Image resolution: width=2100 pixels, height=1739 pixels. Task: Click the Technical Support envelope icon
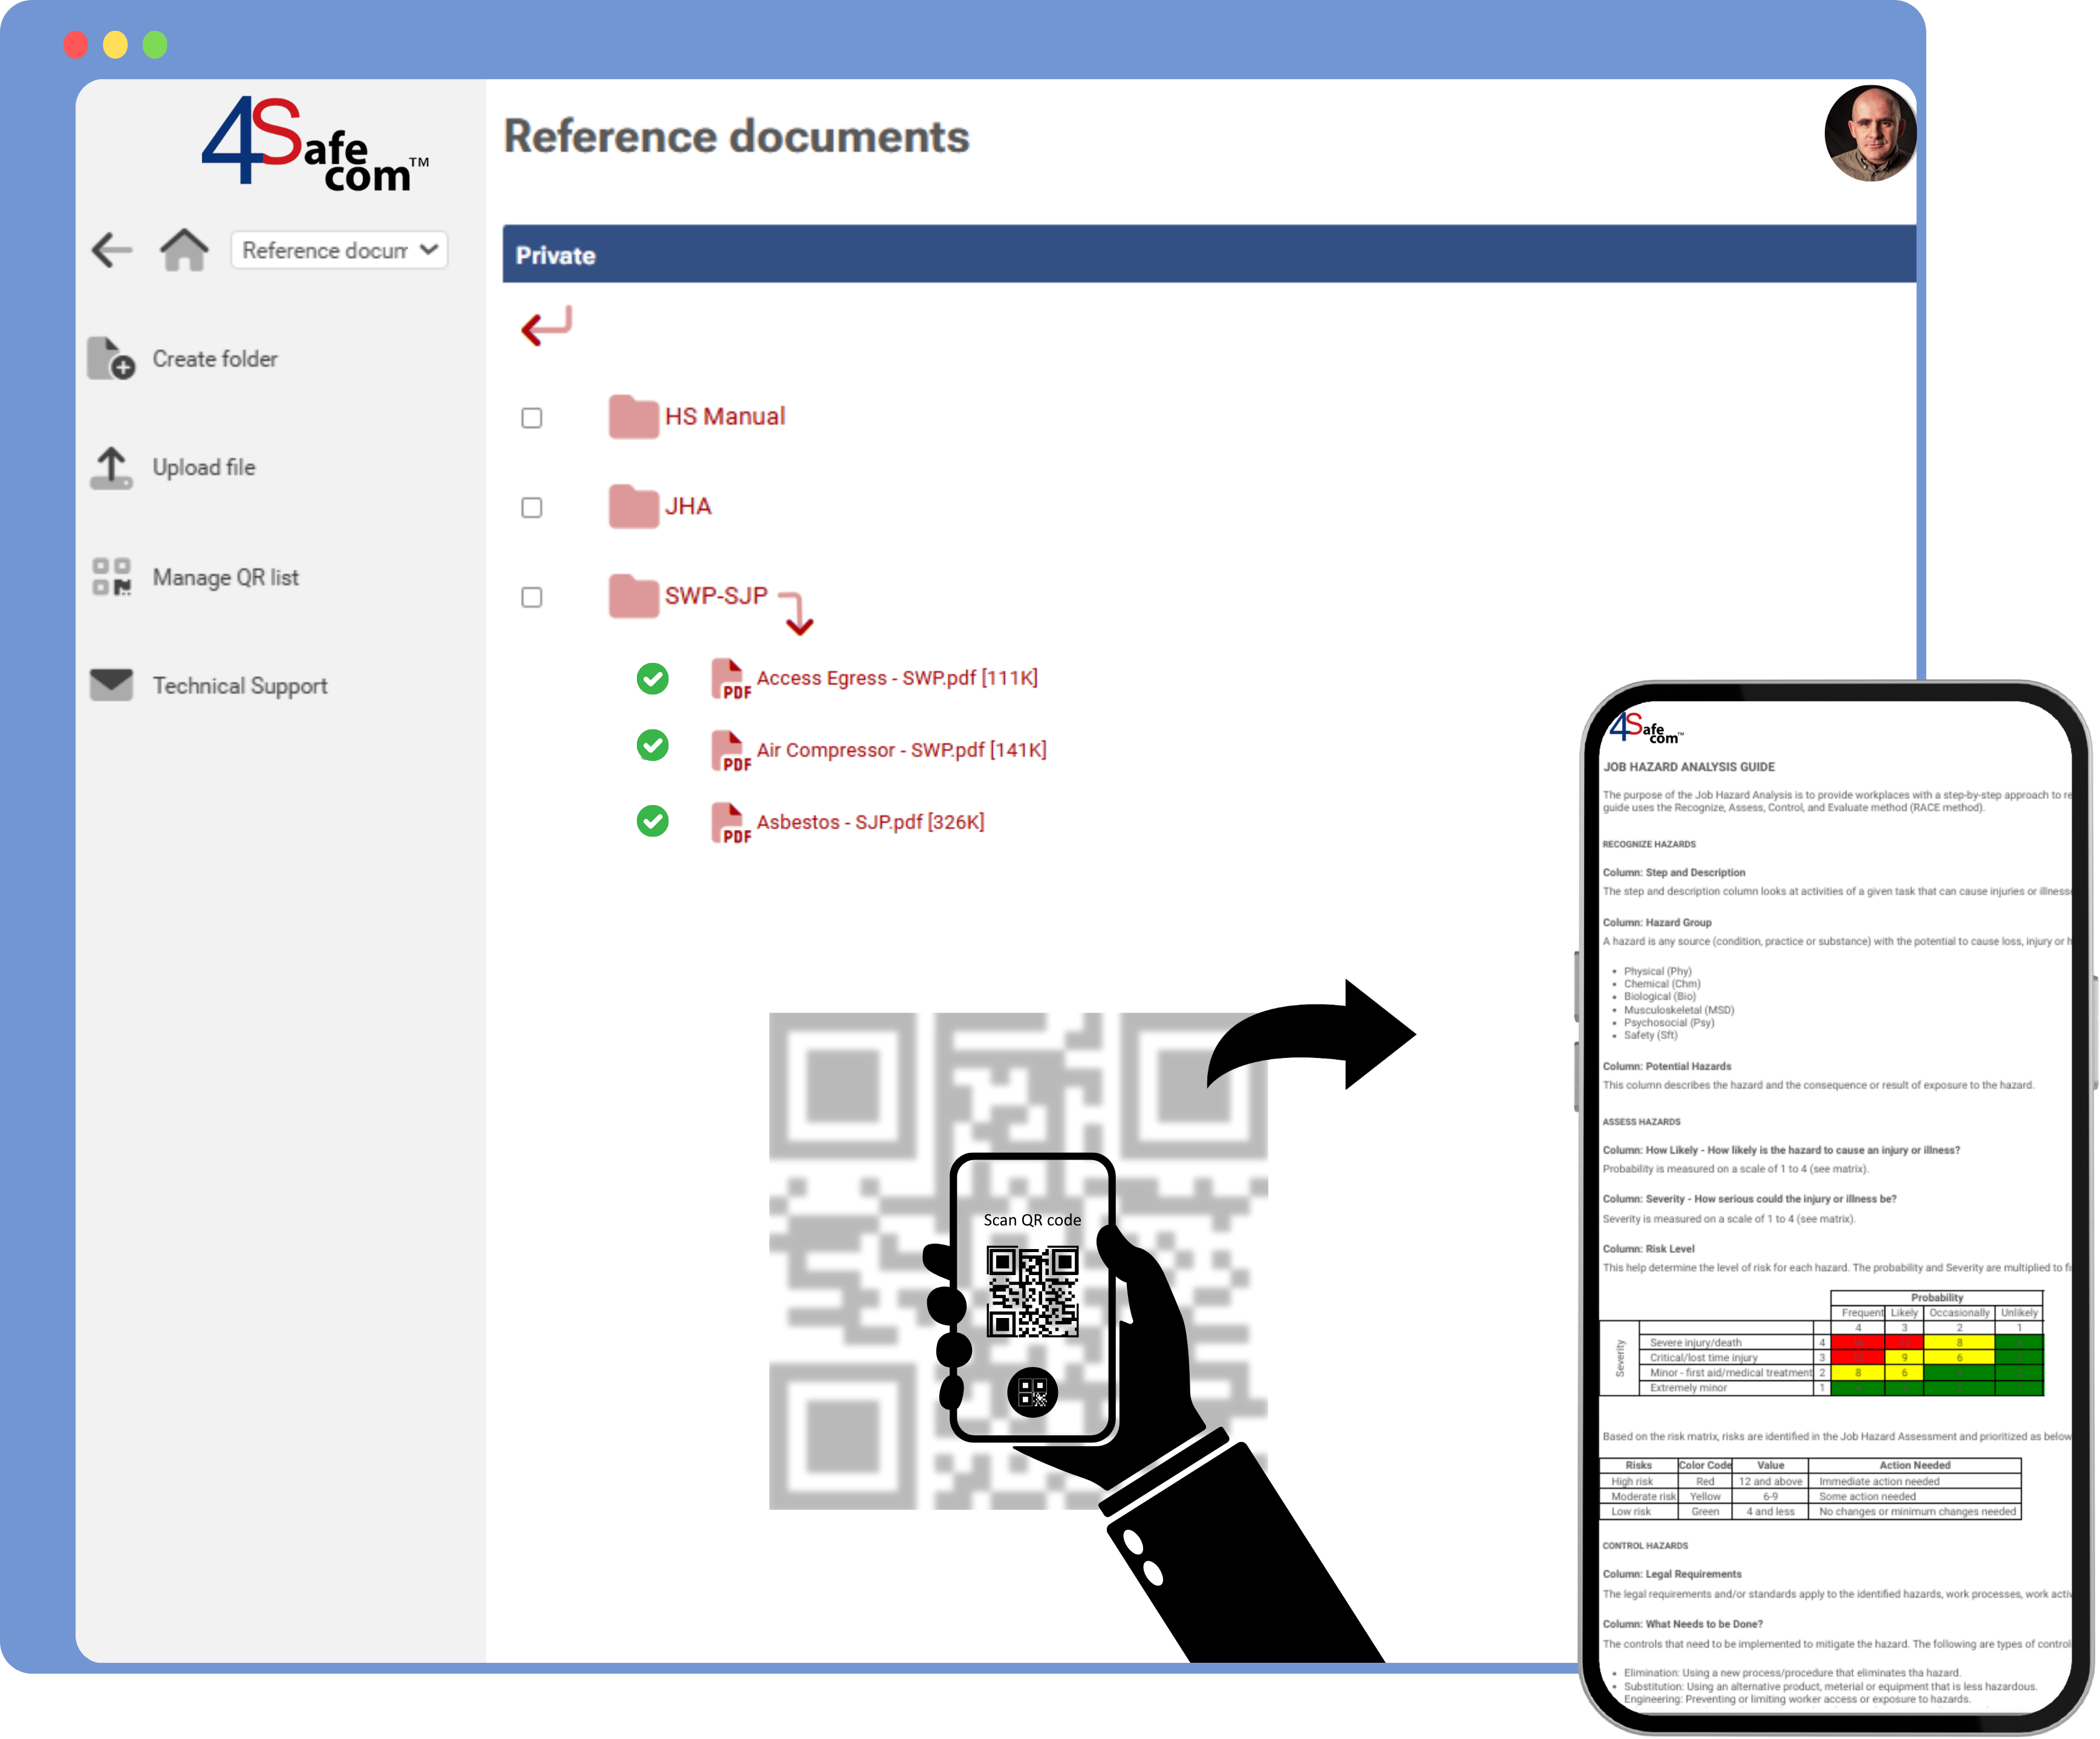[x=111, y=686]
